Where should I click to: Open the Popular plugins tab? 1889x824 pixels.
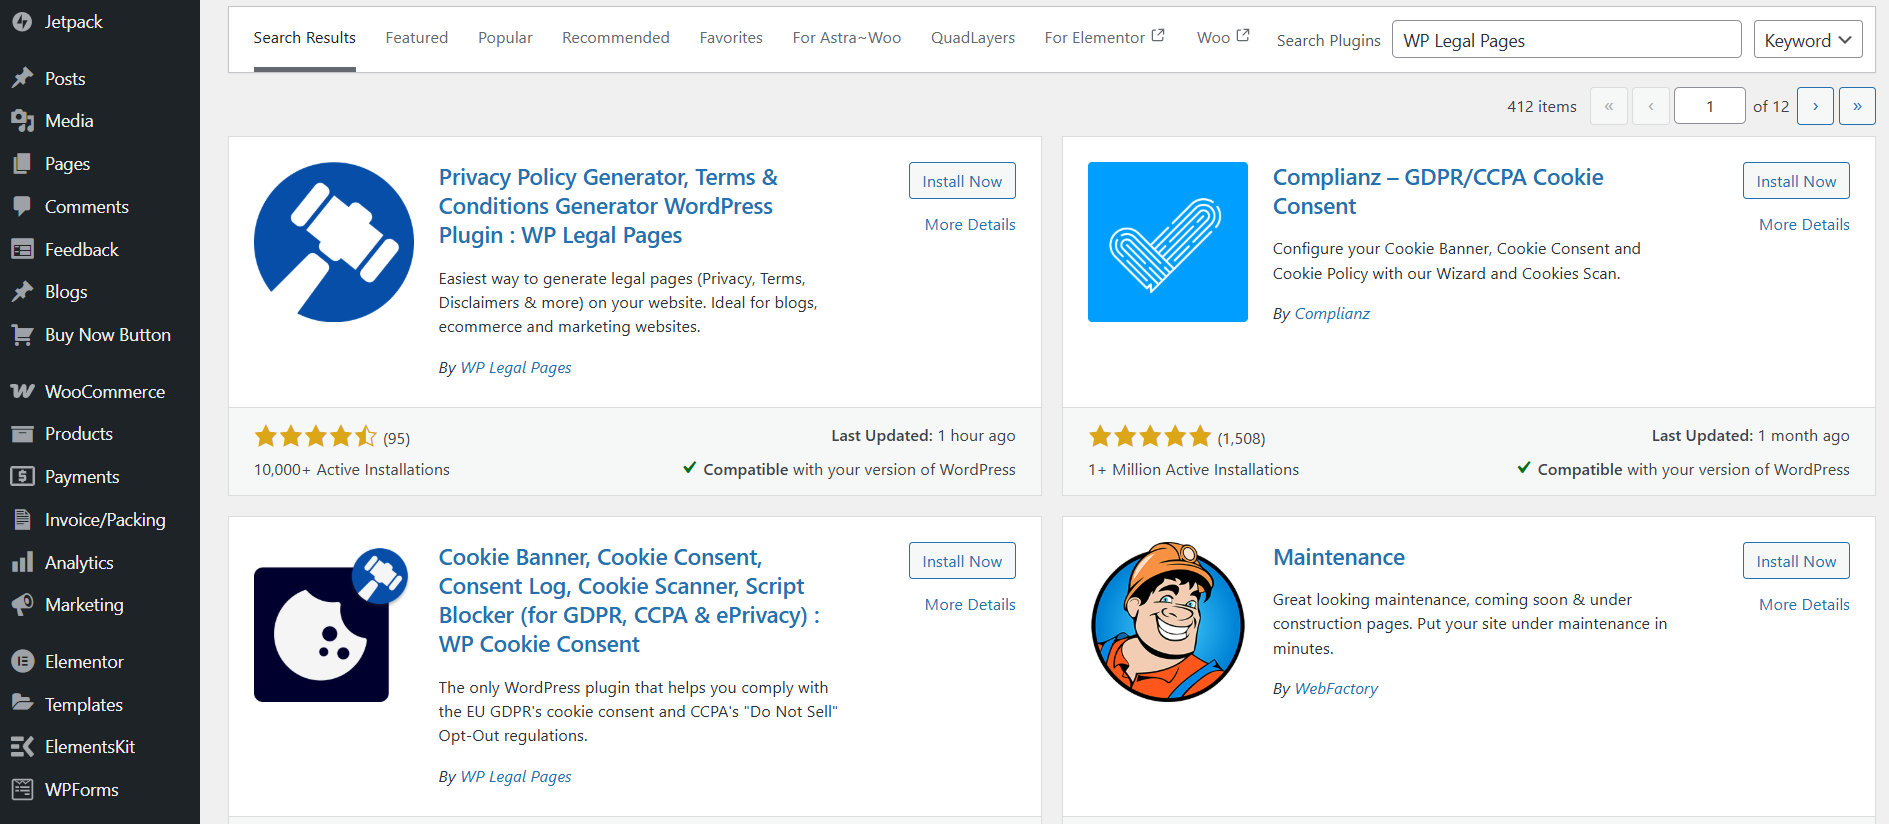(x=505, y=38)
